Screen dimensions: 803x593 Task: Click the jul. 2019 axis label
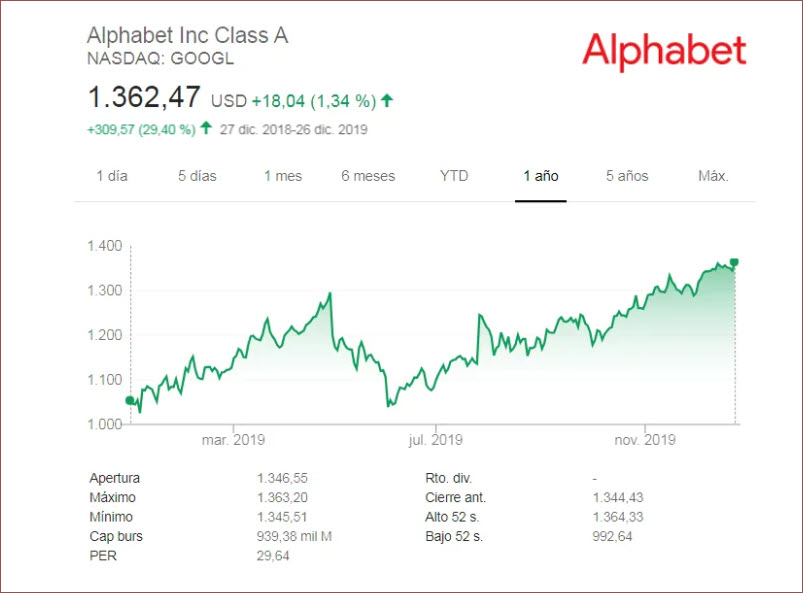436,440
